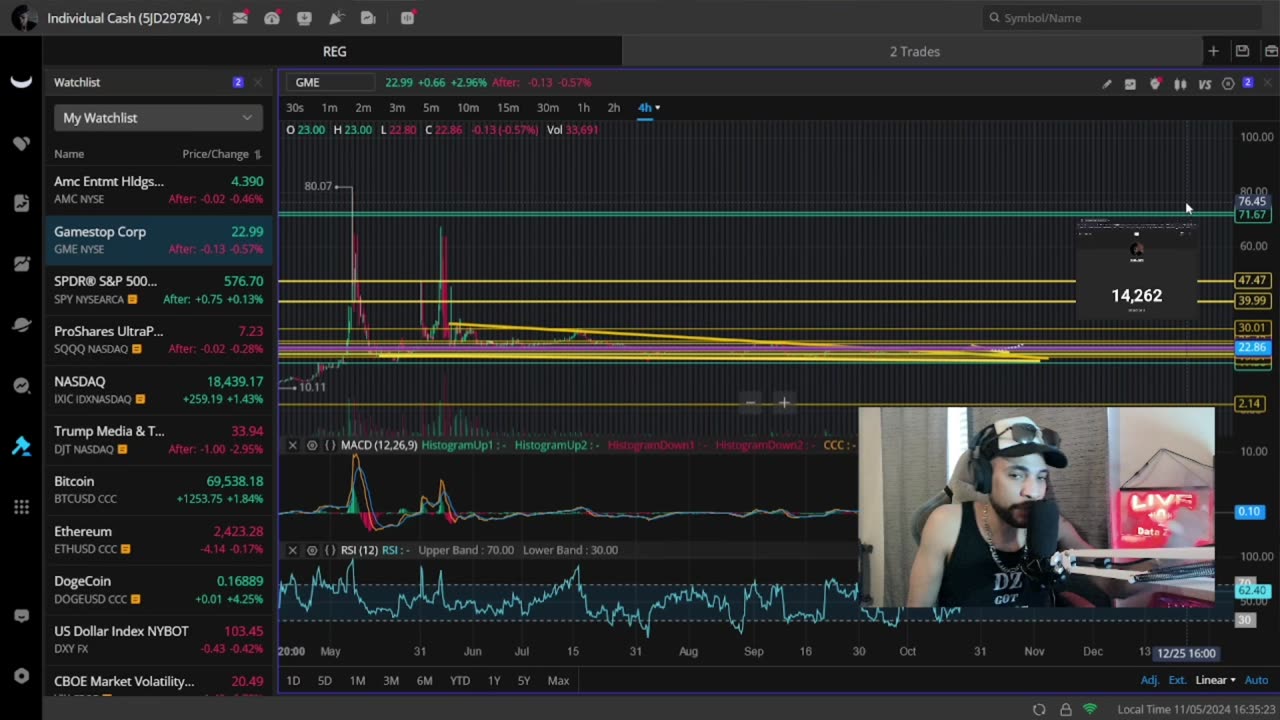Expand the My Watchlist dropdown
The height and width of the screenshot is (720, 1280).
pos(158,118)
